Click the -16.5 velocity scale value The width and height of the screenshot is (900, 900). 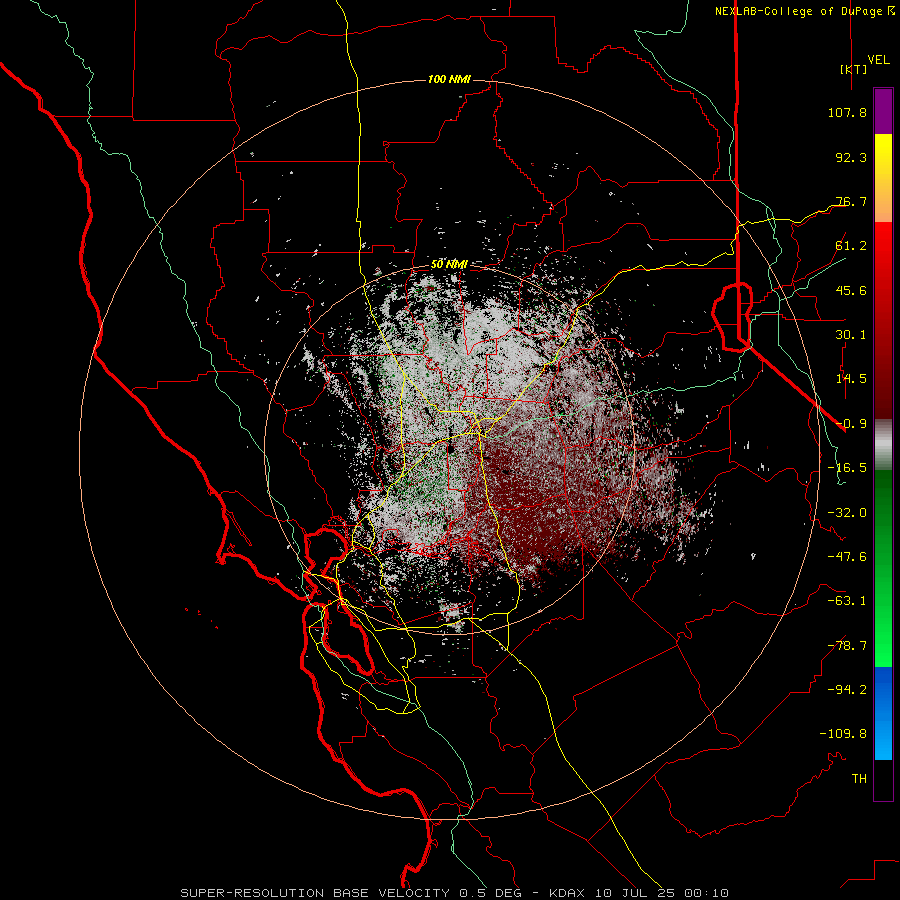(x=847, y=468)
